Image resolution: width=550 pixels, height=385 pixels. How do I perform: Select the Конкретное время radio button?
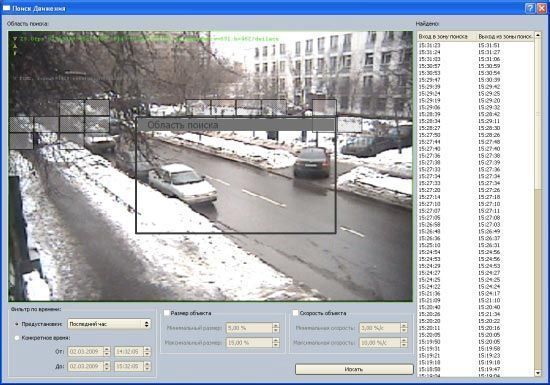pos(17,338)
